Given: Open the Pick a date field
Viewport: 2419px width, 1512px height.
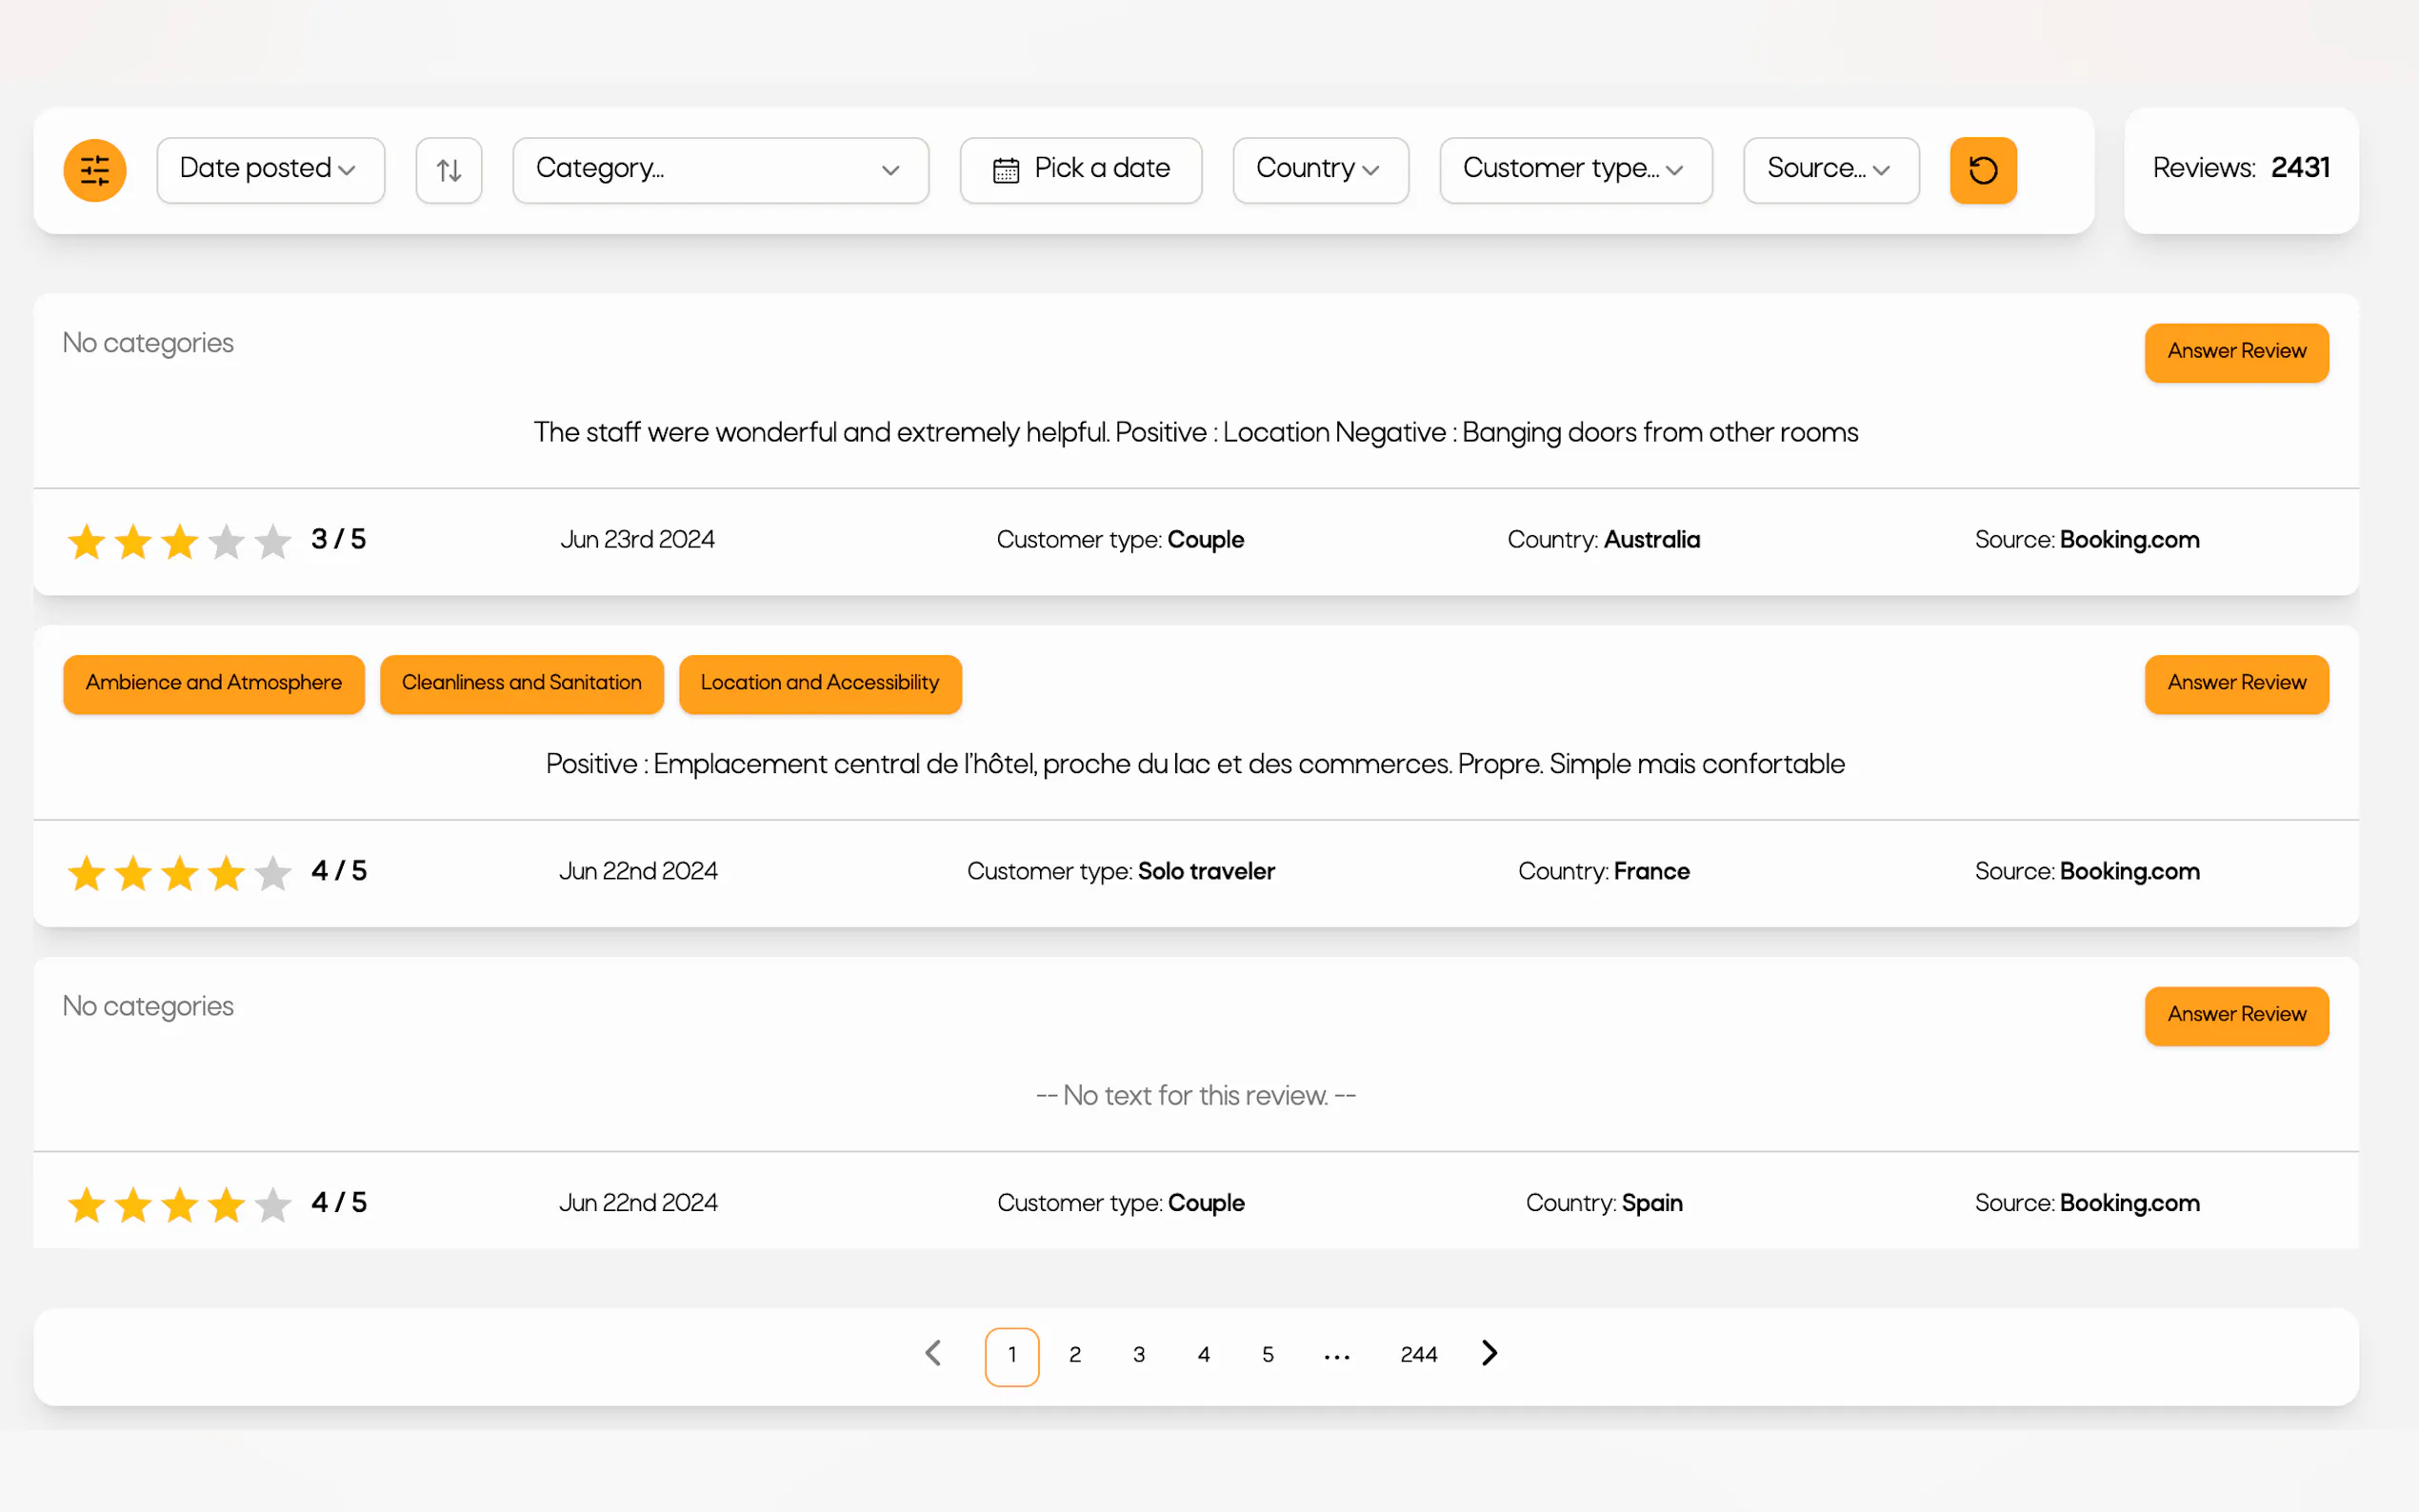Looking at the screenshot, I should click(1080, 170).
